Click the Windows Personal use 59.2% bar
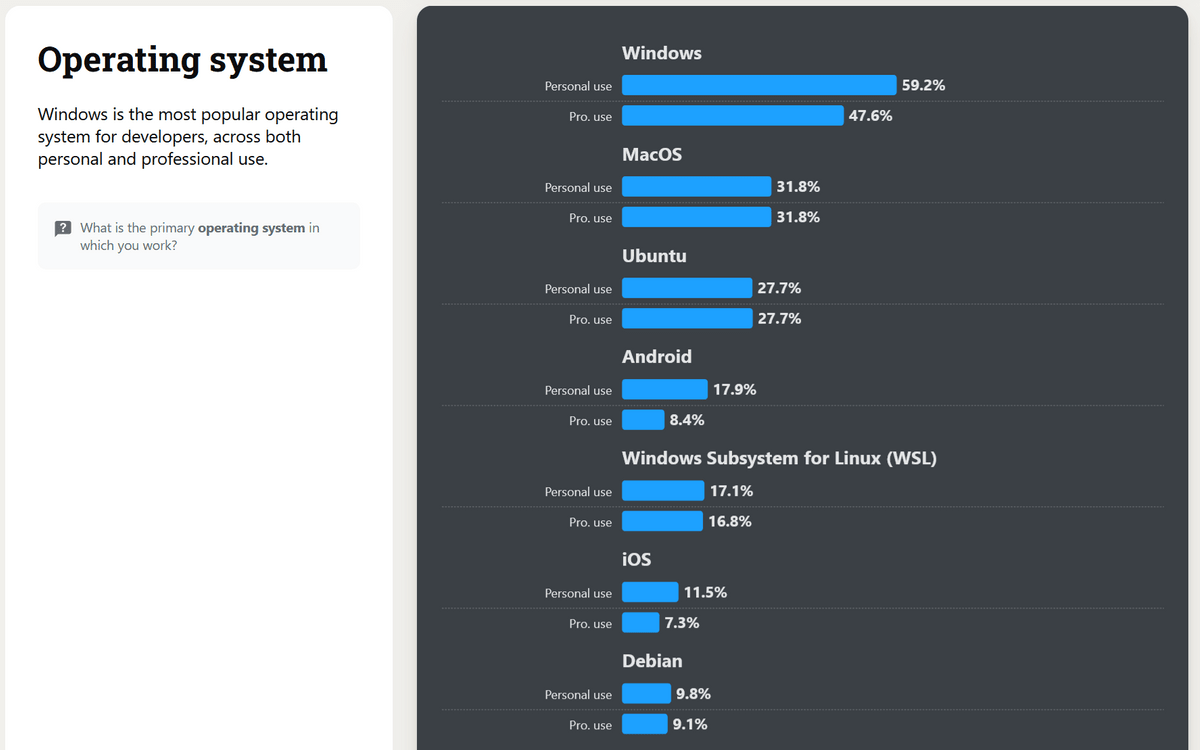 pos(758,85)
